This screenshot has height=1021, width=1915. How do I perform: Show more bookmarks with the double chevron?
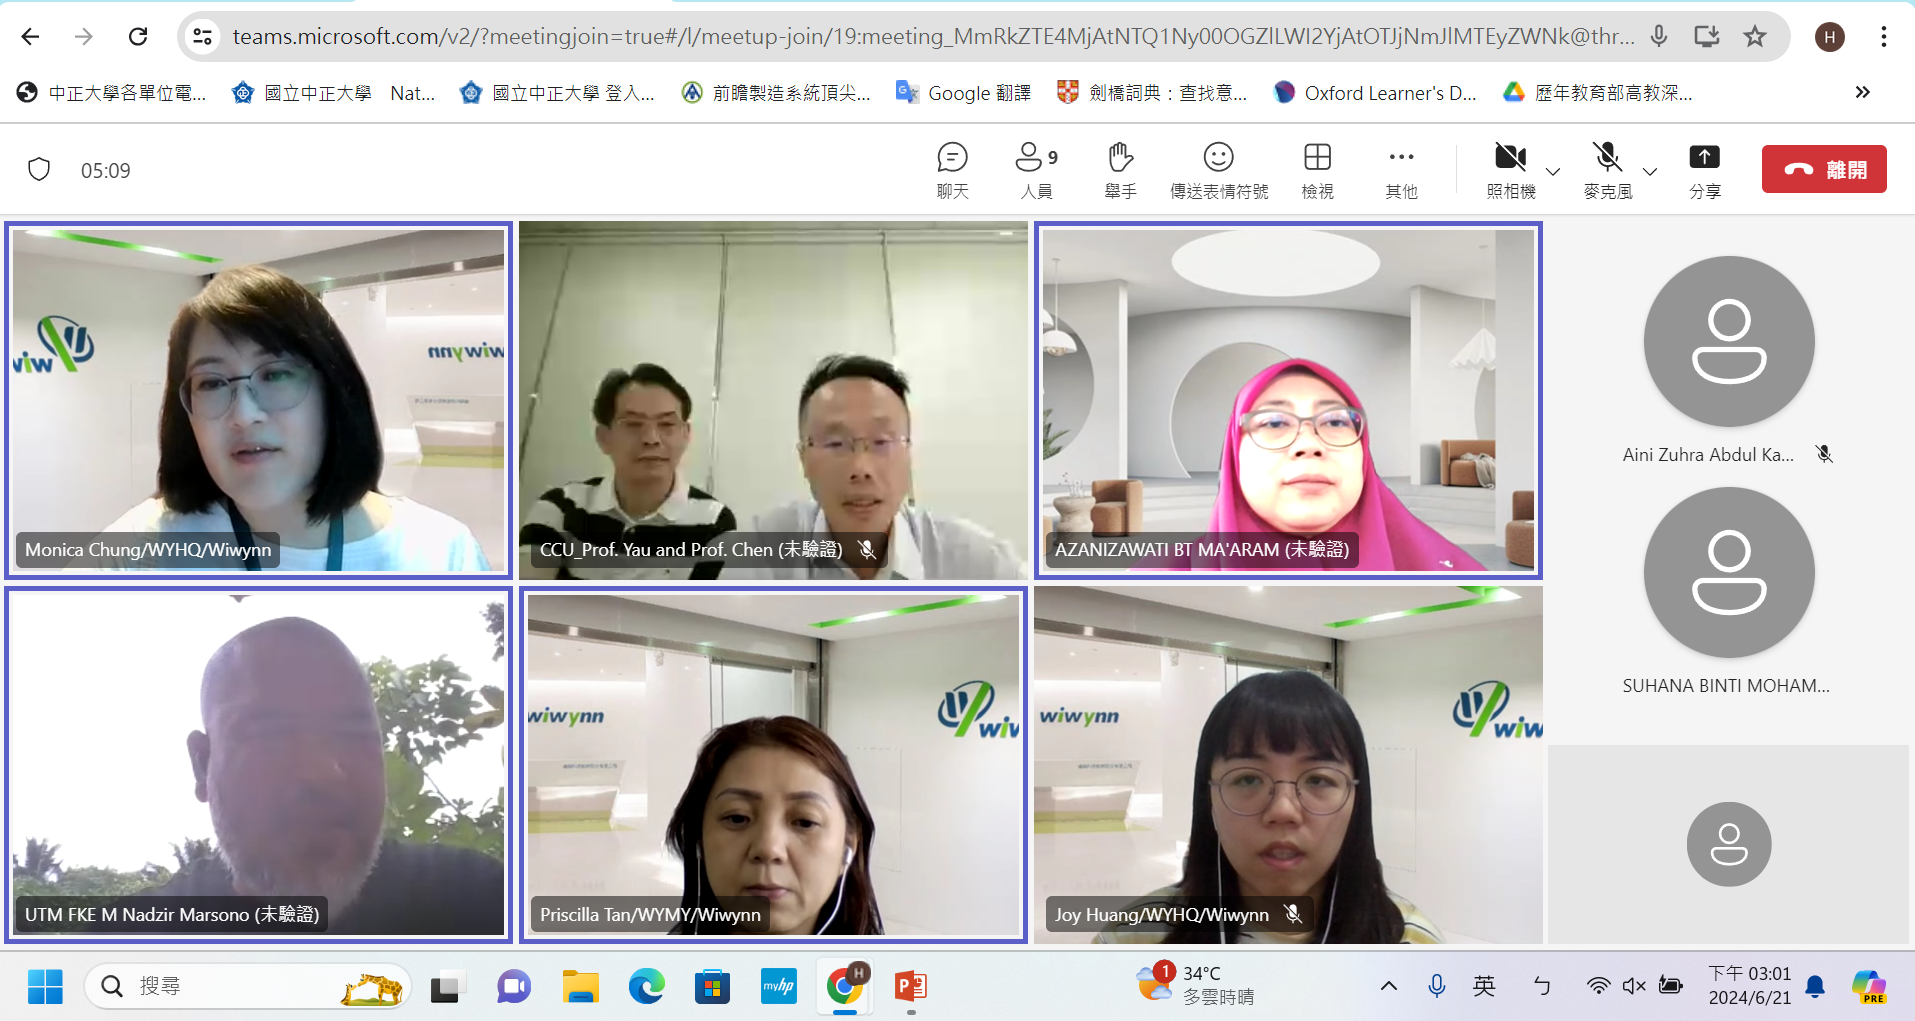[x=1862, y=93]
